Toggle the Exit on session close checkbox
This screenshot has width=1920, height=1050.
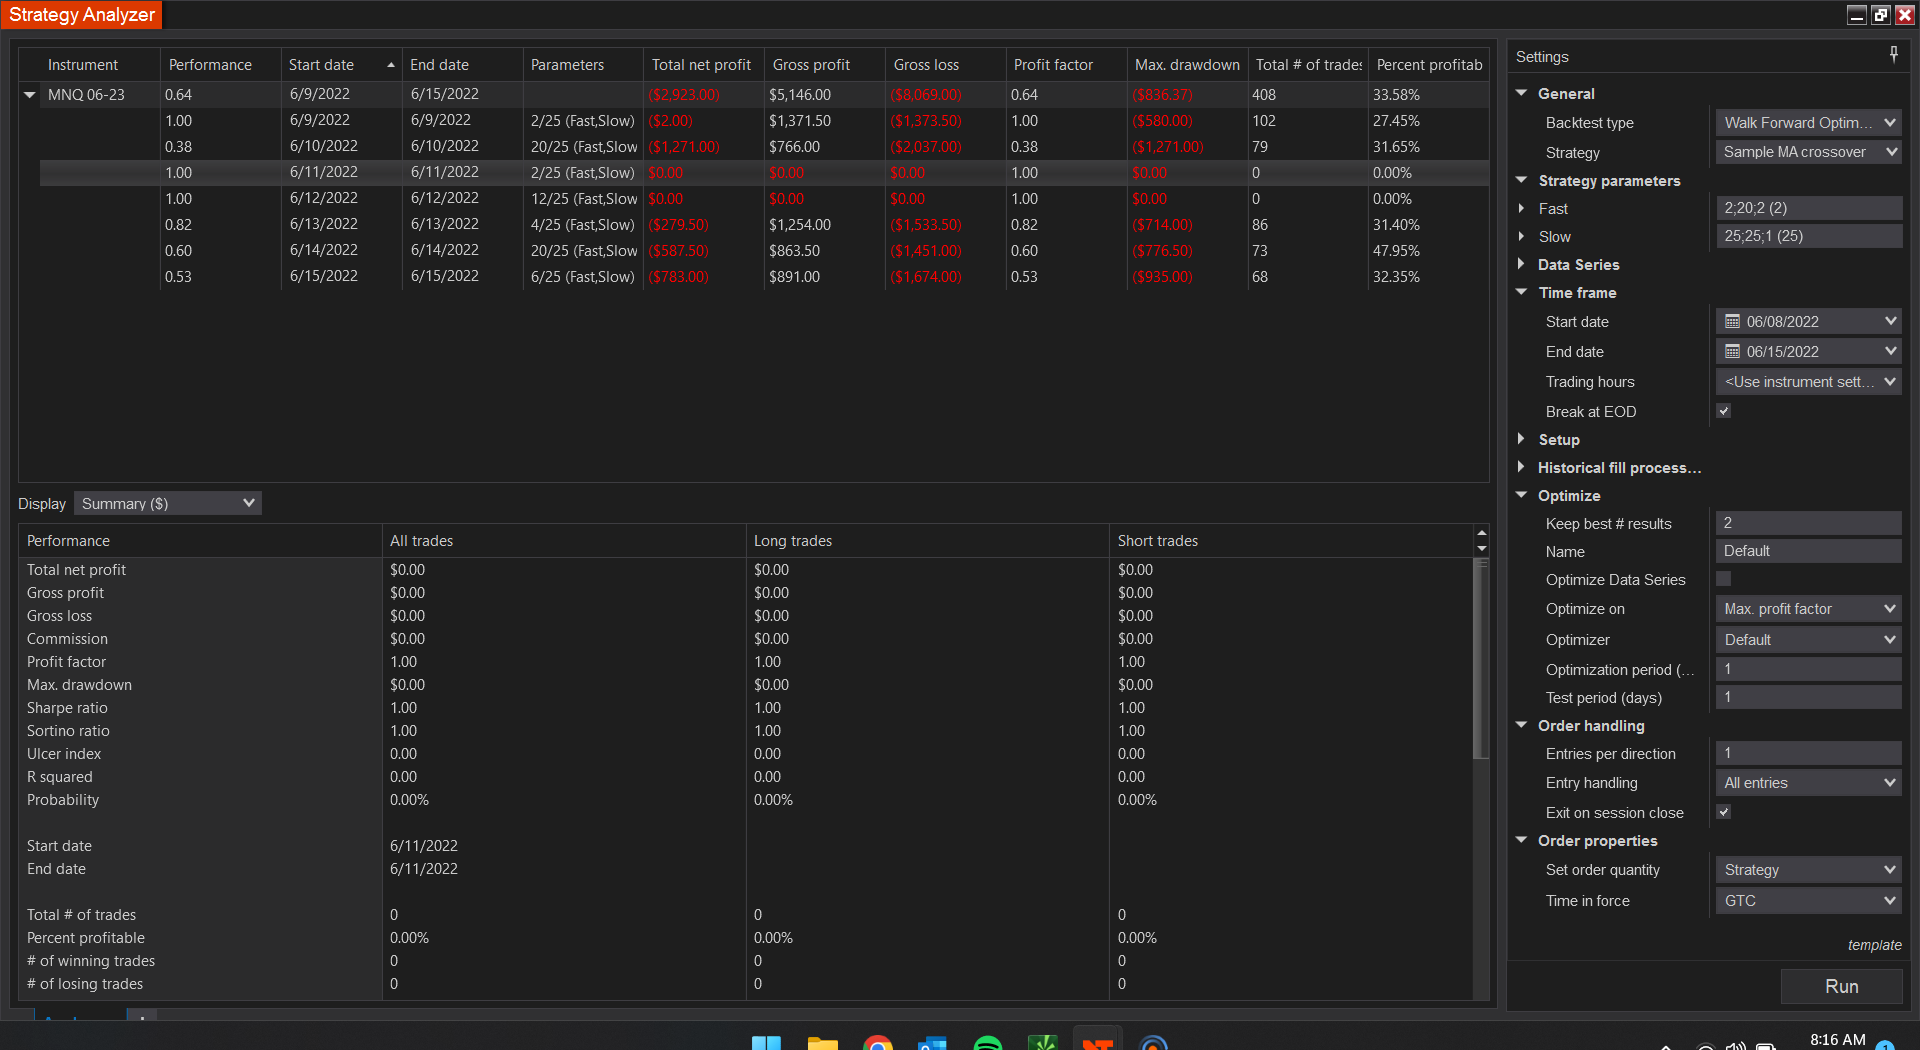1723,812
